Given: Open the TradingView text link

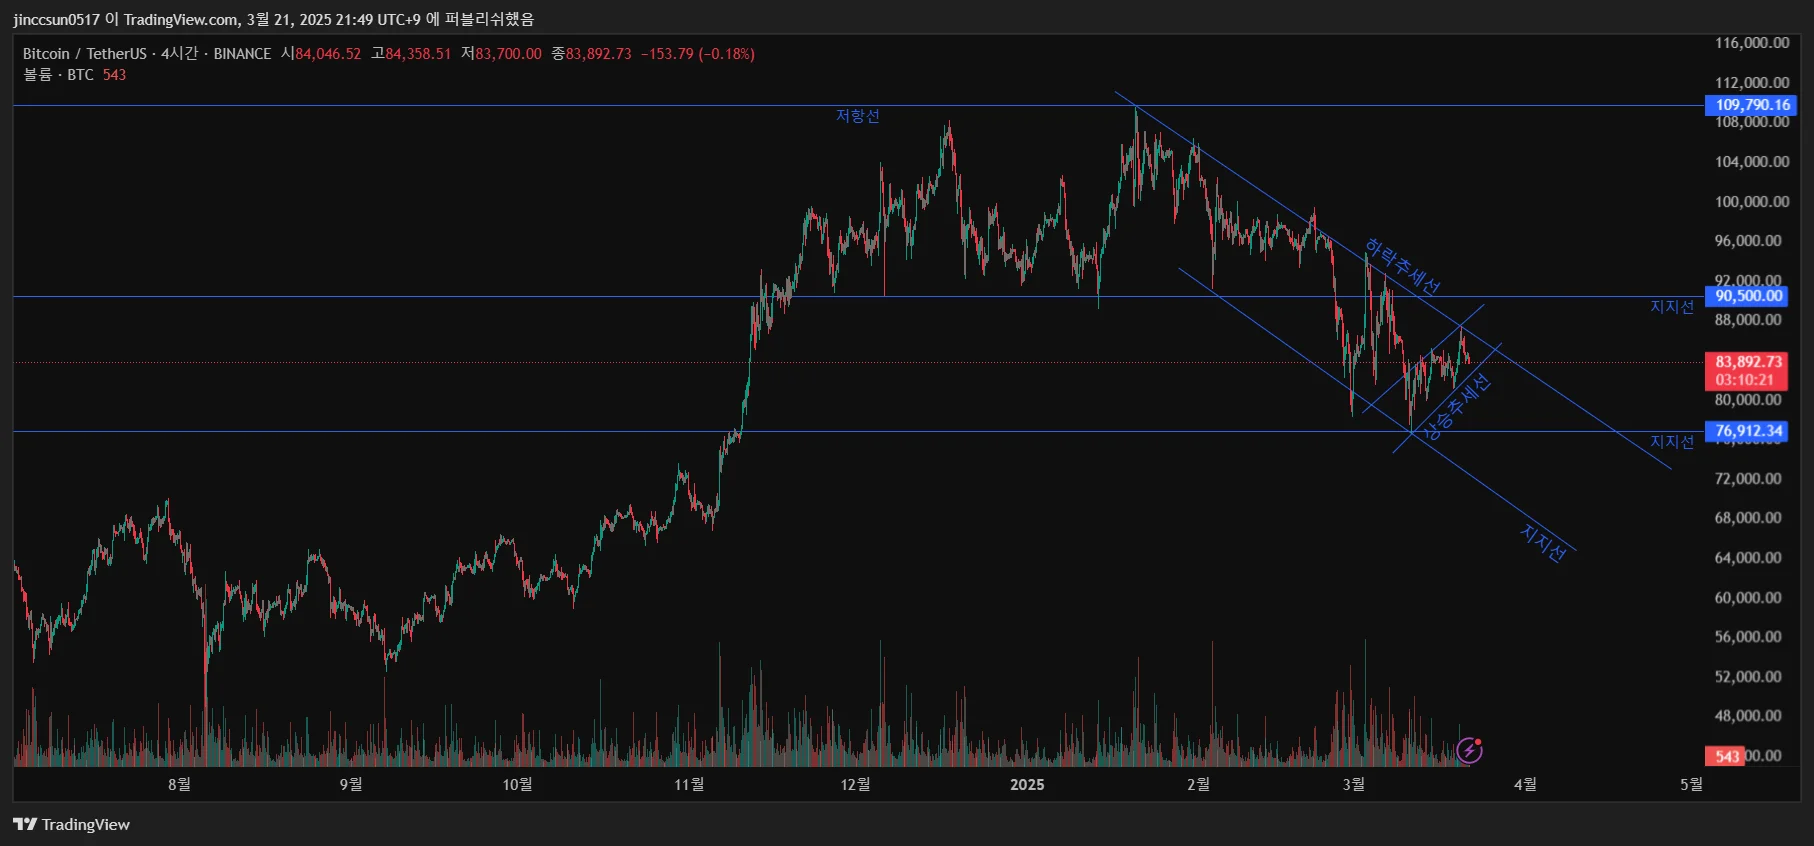Looking at the screenshot, I should (x=86, y=824).
